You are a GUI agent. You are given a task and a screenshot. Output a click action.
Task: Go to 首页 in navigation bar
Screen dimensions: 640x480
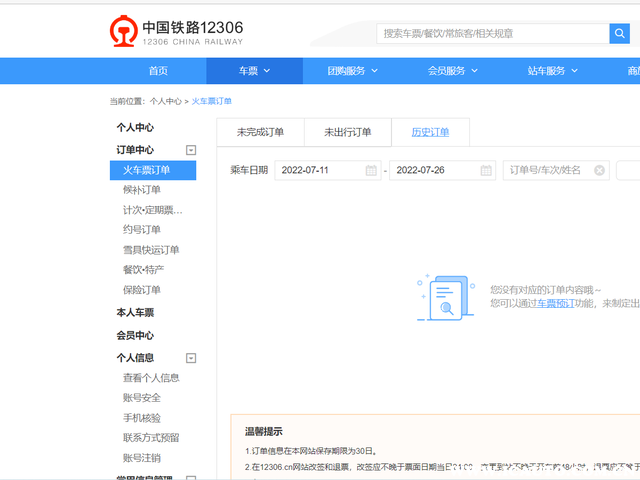tap(158, 71)
